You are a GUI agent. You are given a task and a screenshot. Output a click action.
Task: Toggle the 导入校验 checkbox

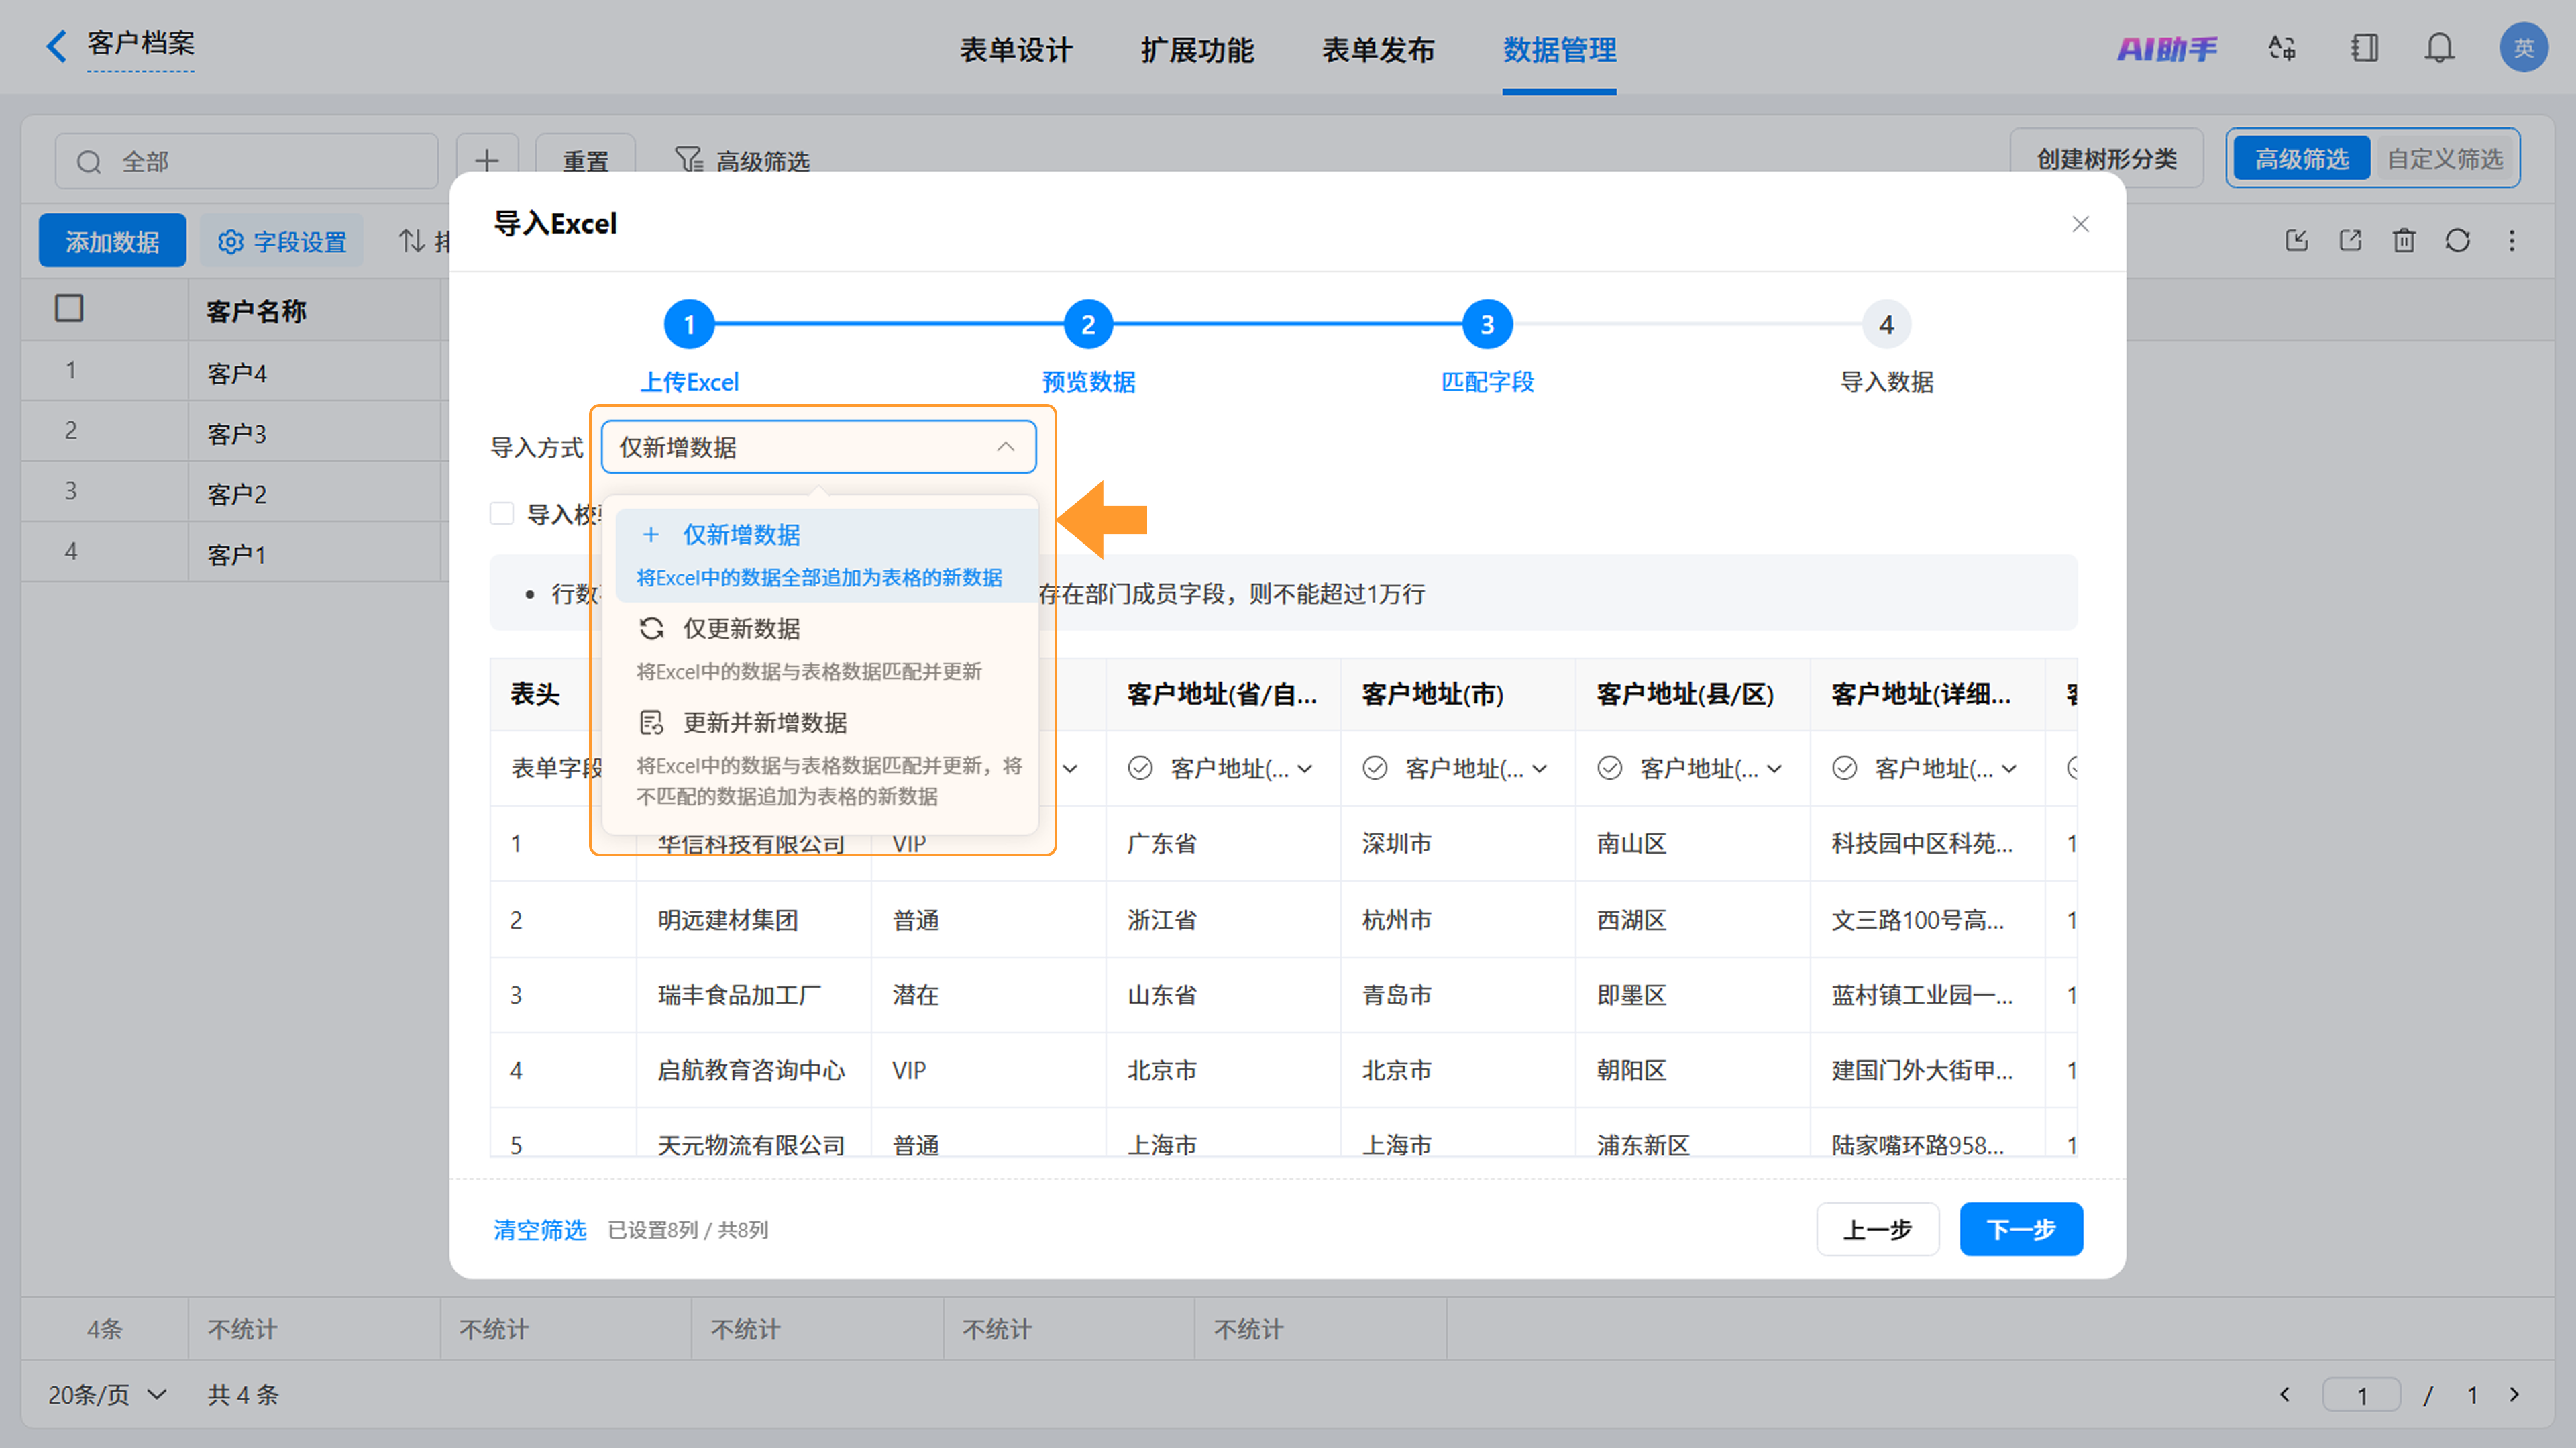click(502, 514)
